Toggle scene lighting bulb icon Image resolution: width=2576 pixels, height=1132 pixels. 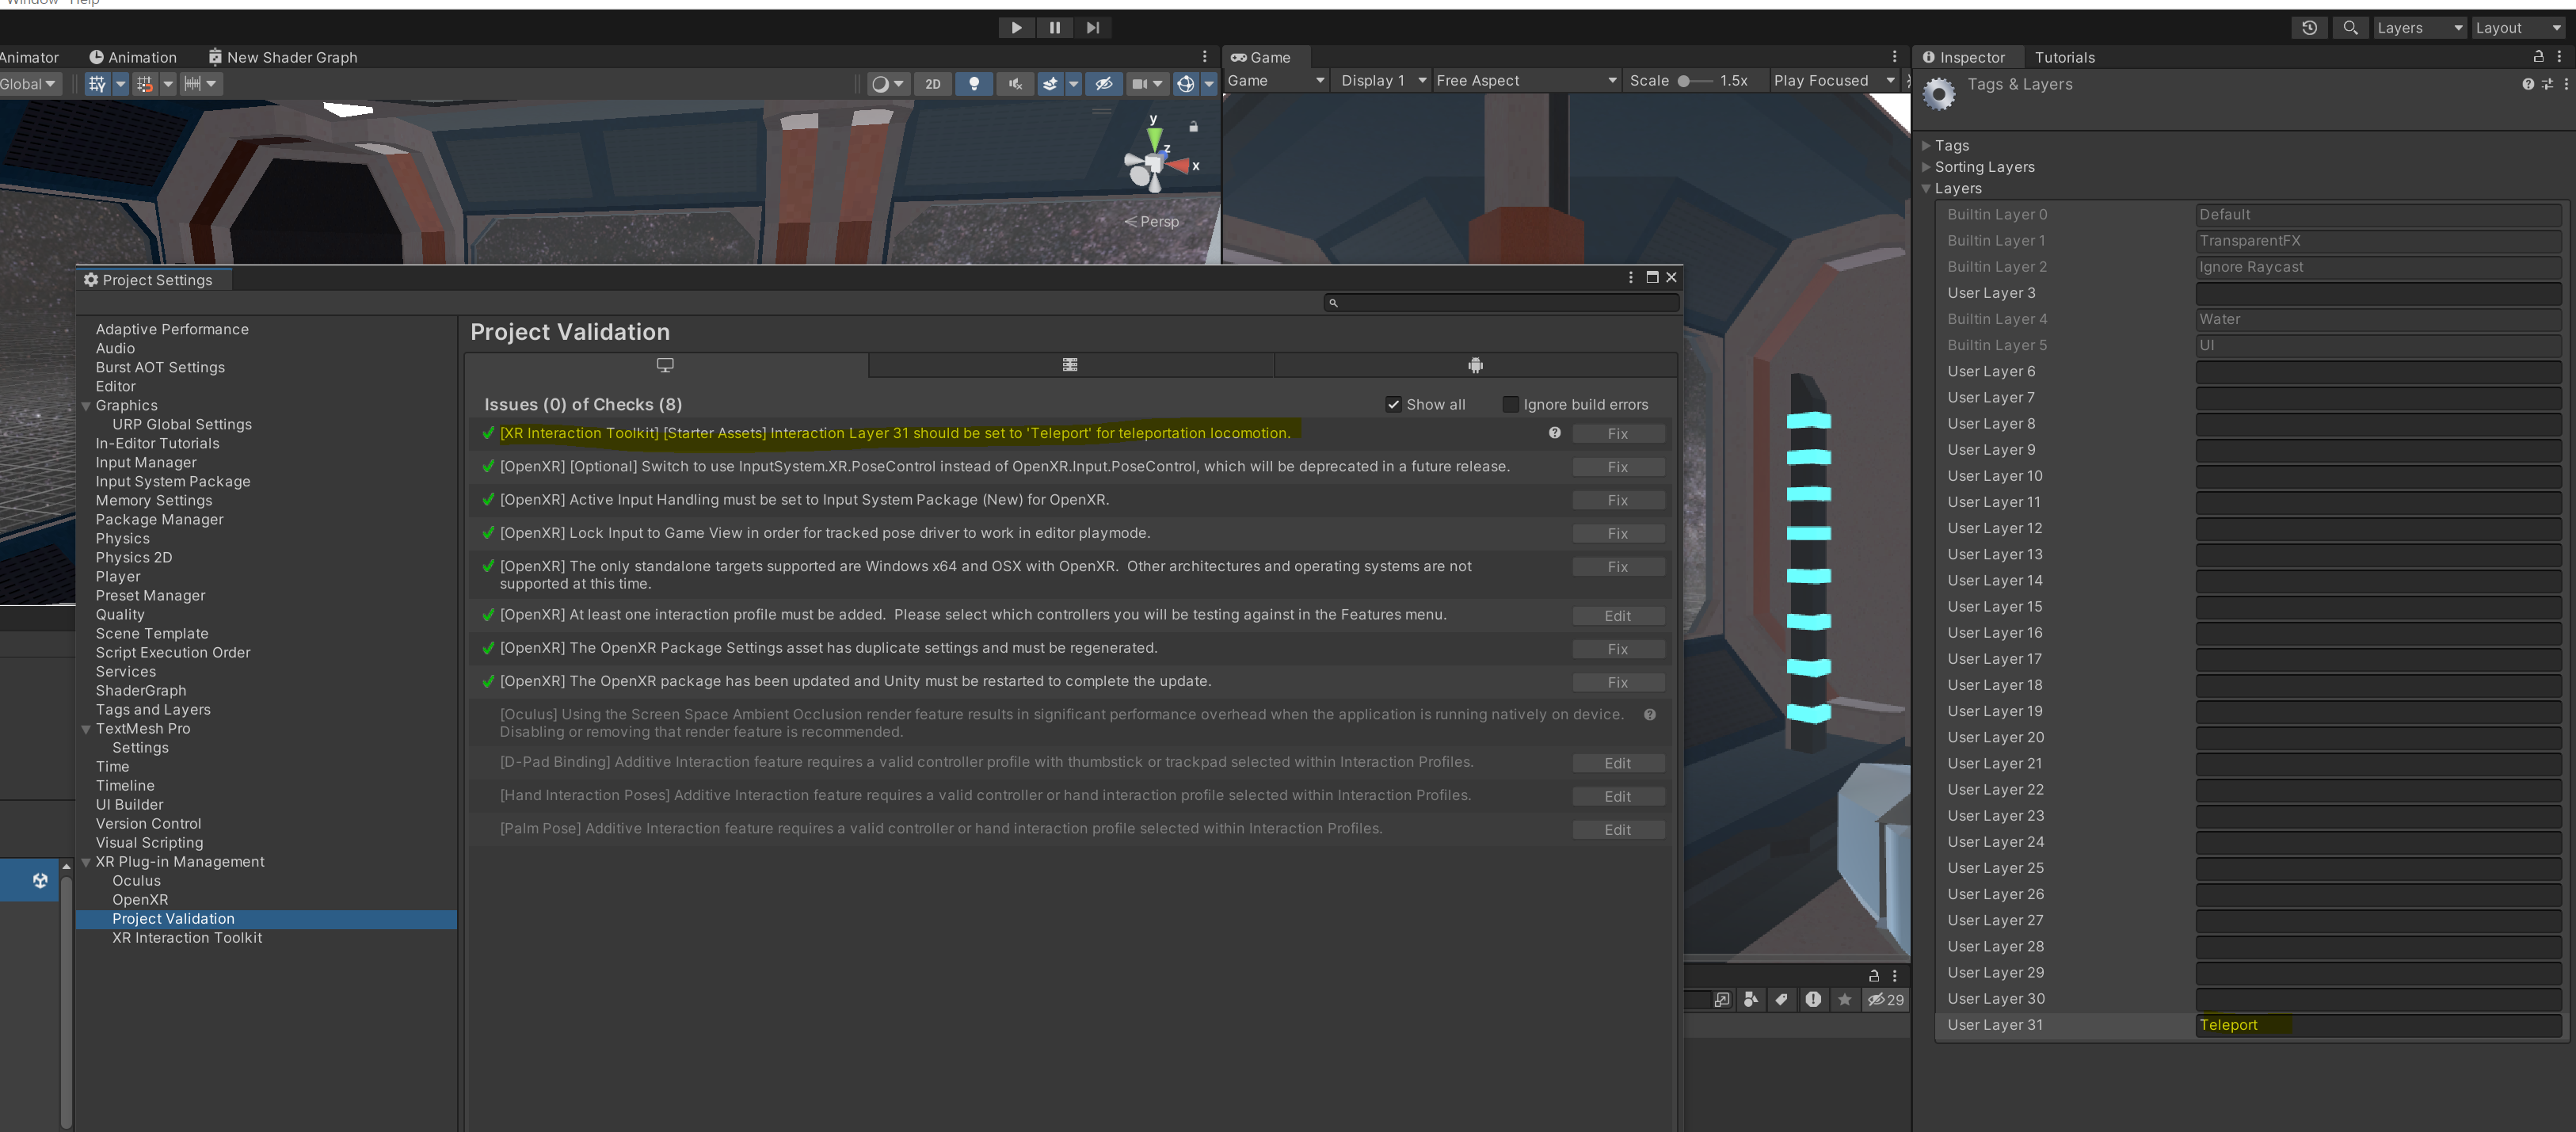point(973,84)
